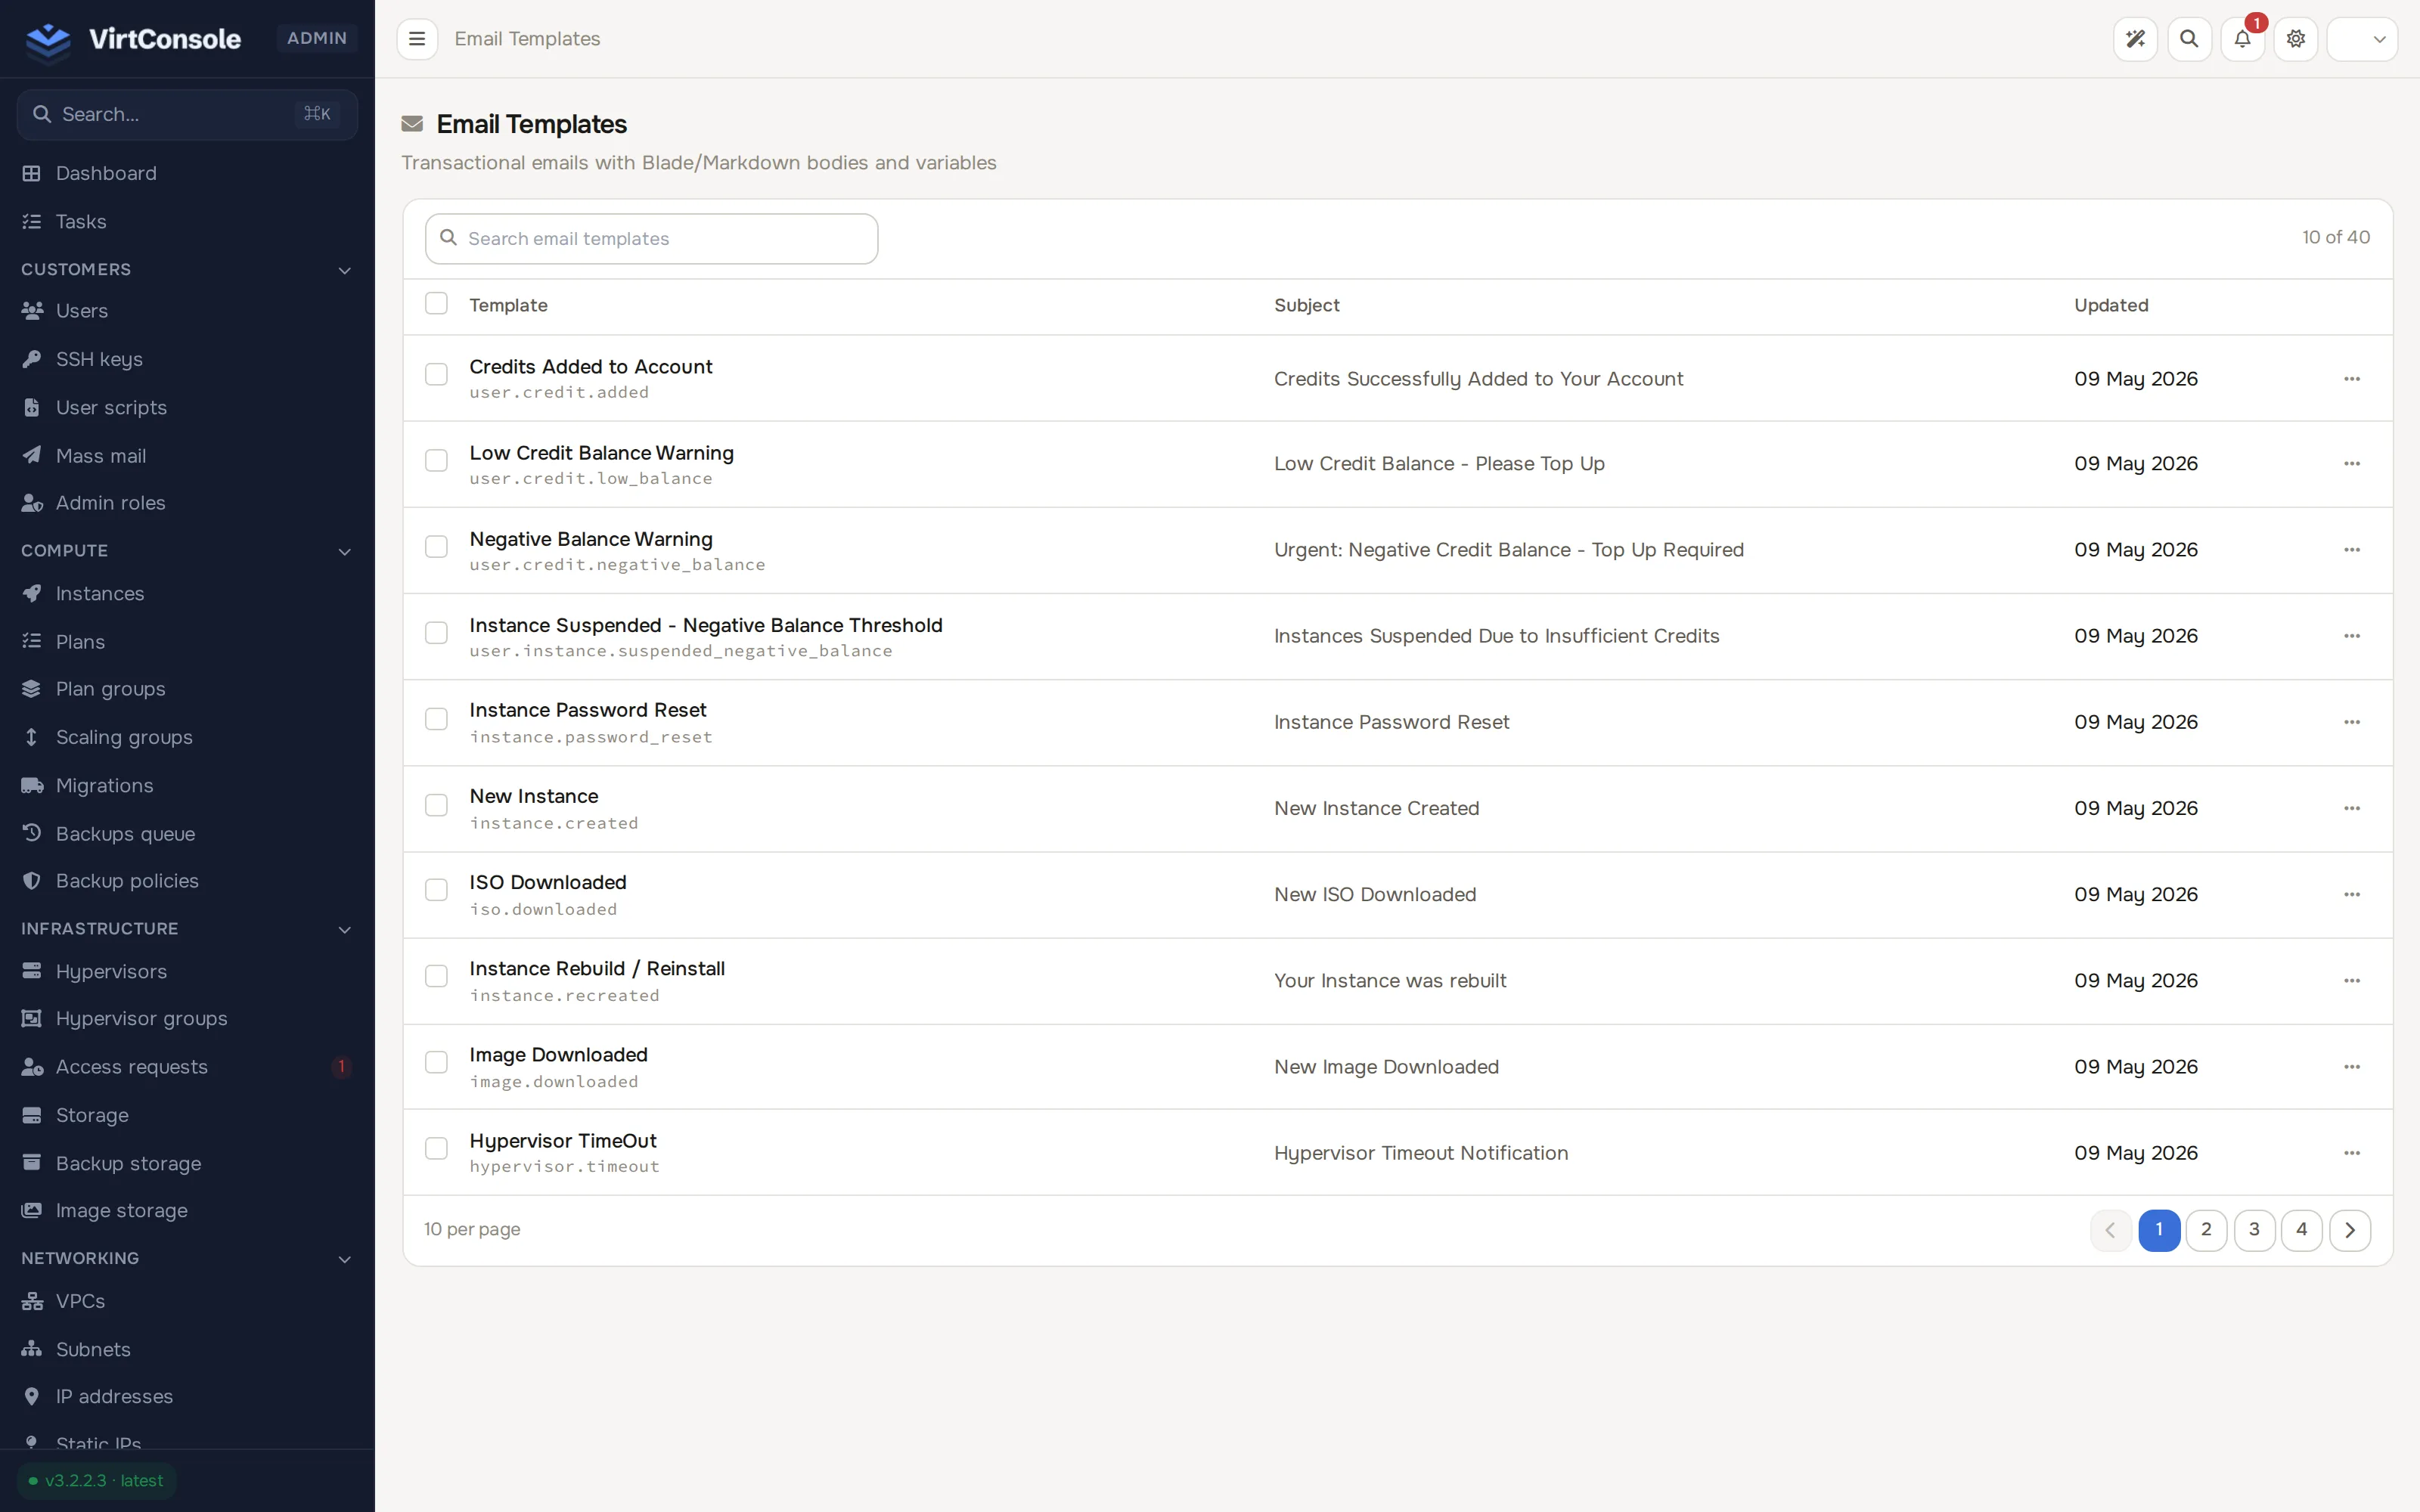Open row actions for Instance Password Reset
2420x1512 pixels.
2351,722
